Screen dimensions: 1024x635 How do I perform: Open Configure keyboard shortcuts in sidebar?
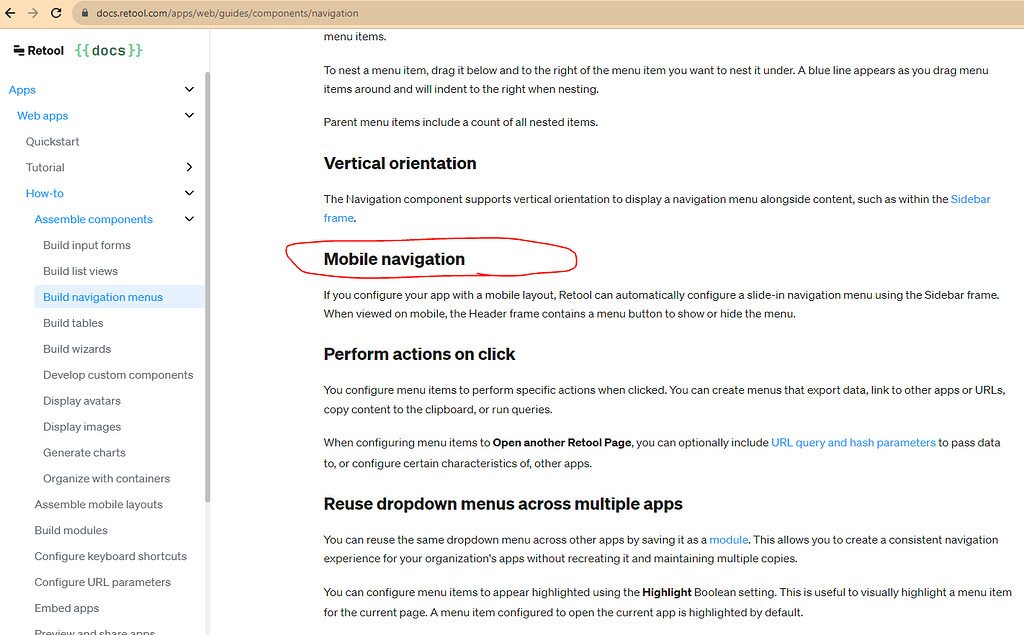[x=110, y=556]
